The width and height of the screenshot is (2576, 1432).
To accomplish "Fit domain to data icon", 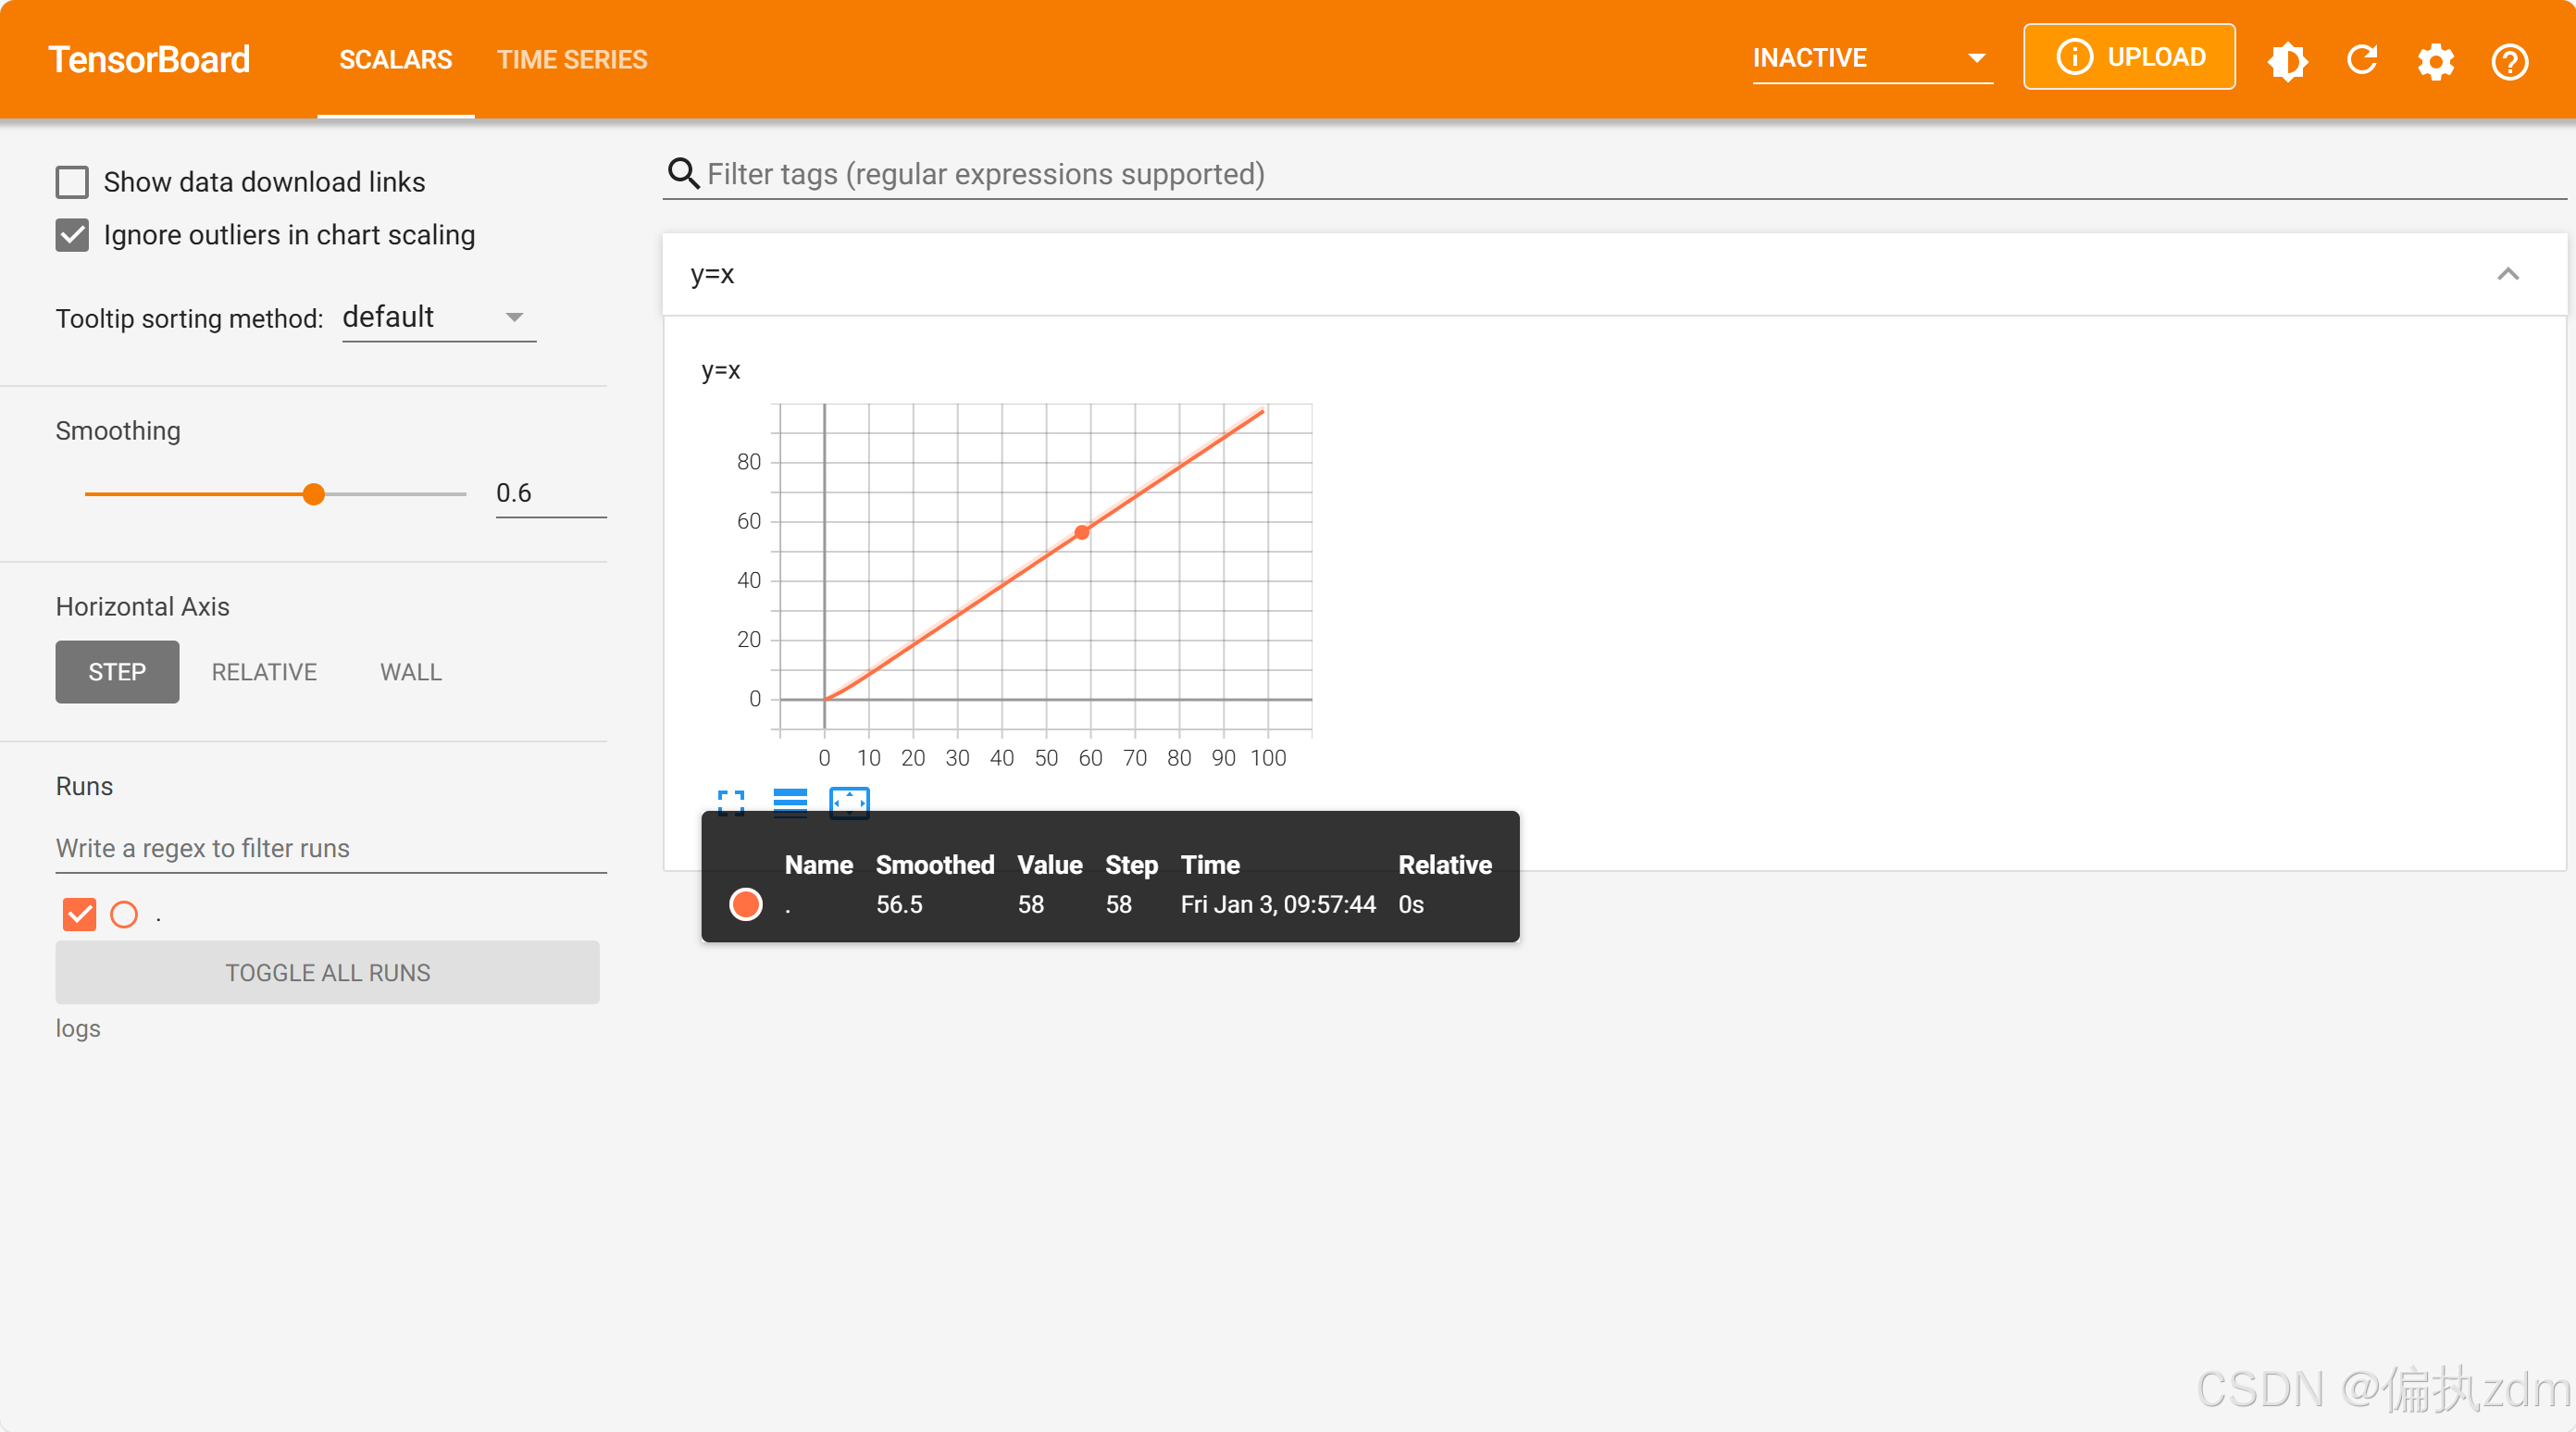I will click(x=849, y=802).
